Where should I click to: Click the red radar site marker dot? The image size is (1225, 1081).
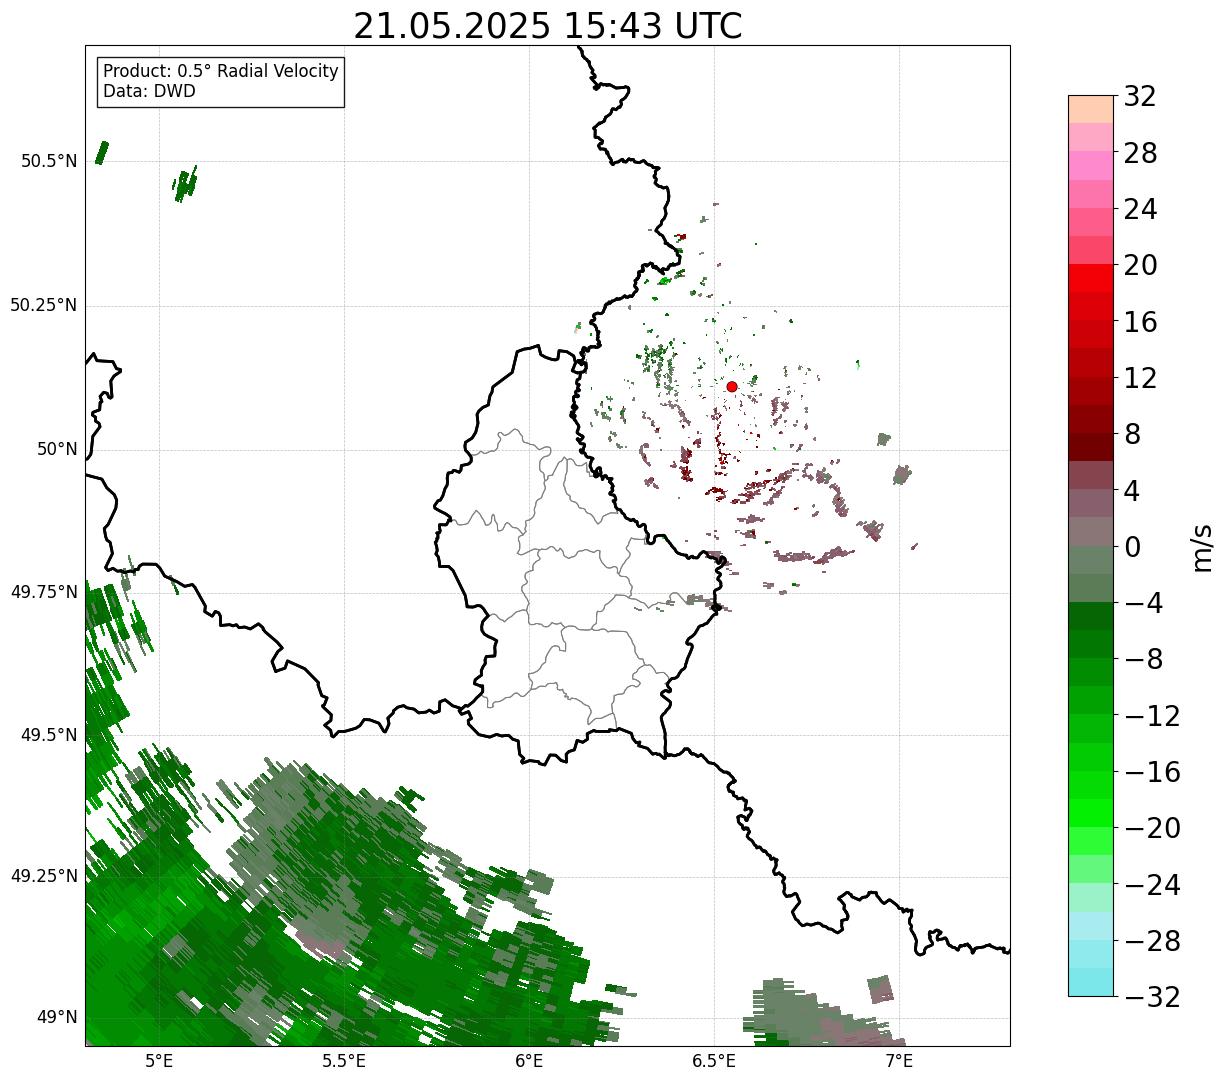coord(731,386)
